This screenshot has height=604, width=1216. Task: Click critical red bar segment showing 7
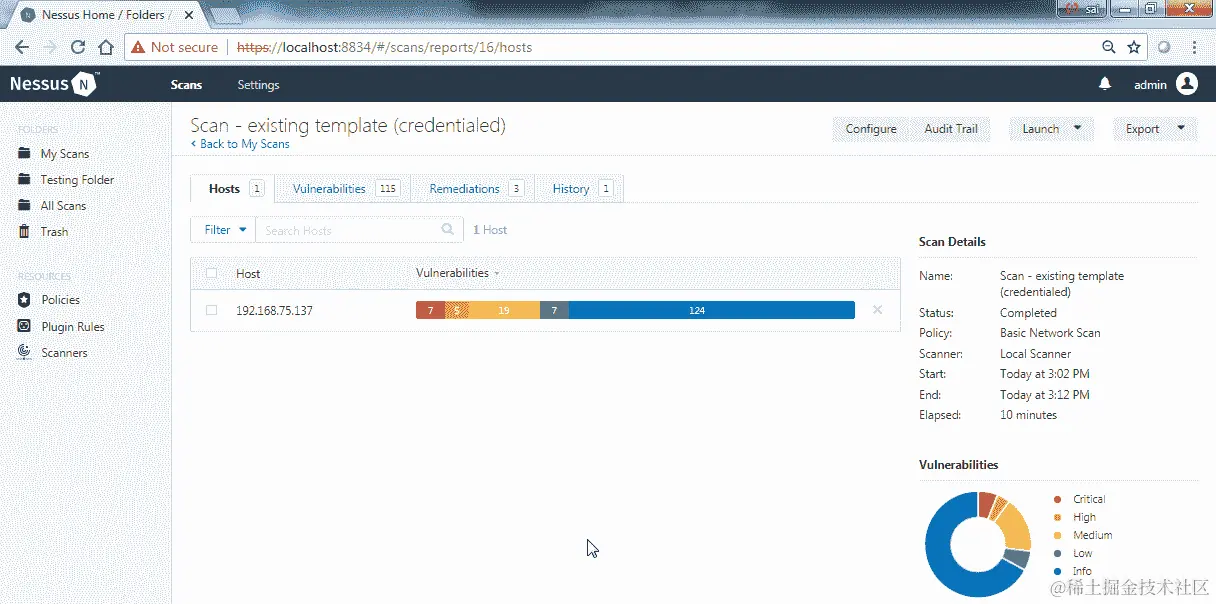coord(430,310)
